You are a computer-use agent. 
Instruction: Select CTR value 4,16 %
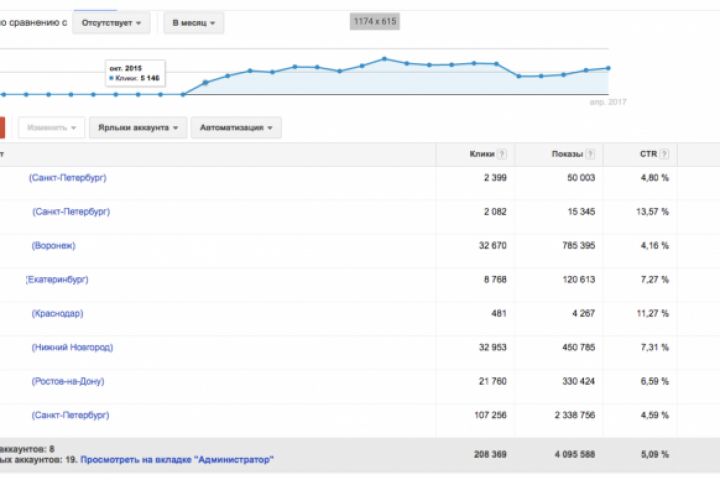[655, 246]
